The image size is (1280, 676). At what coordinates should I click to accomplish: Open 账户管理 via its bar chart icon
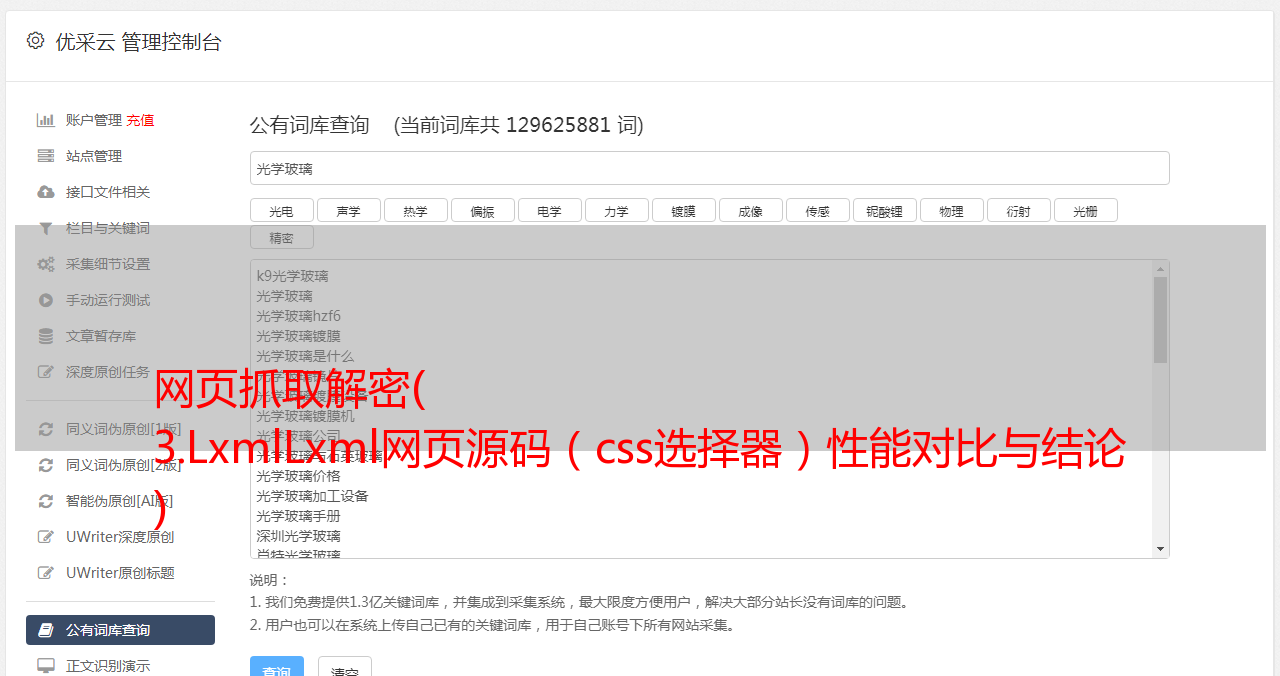[46, 120]
